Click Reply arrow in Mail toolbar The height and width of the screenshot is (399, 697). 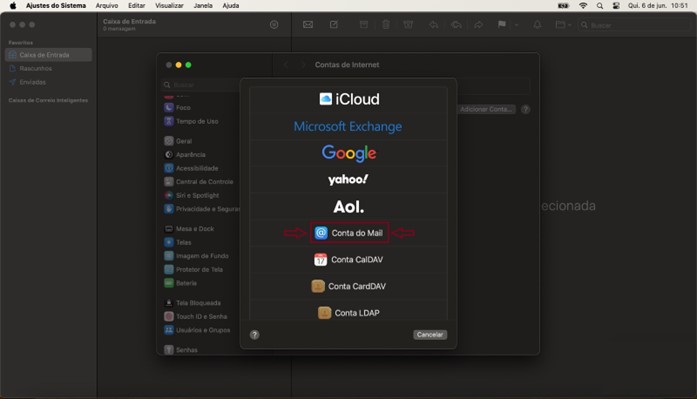pyautogui.click(x=434, y=25)
